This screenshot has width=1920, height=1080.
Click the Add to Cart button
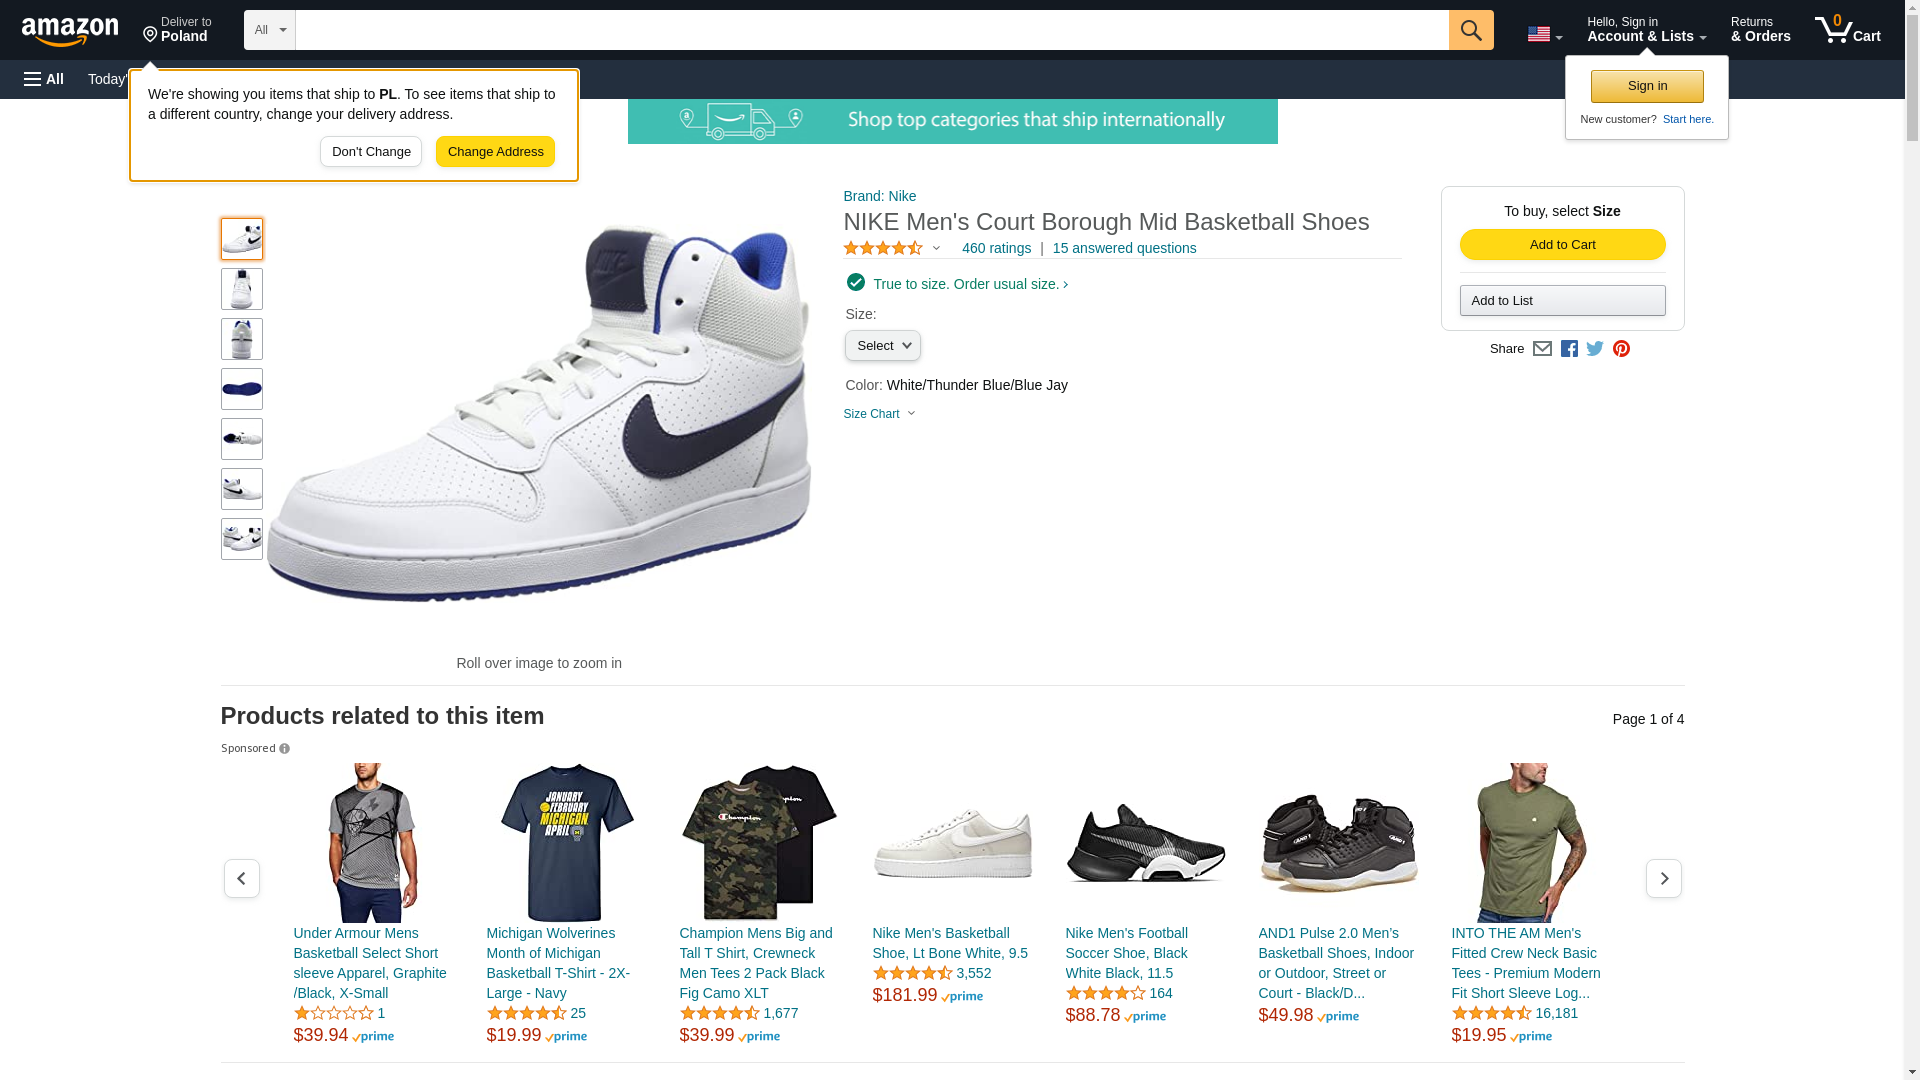(x=1562, y=245)
